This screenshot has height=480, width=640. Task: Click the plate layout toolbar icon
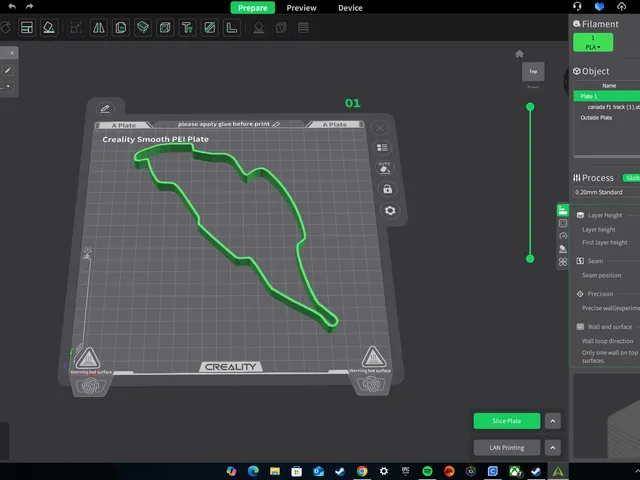pos(27,28)
